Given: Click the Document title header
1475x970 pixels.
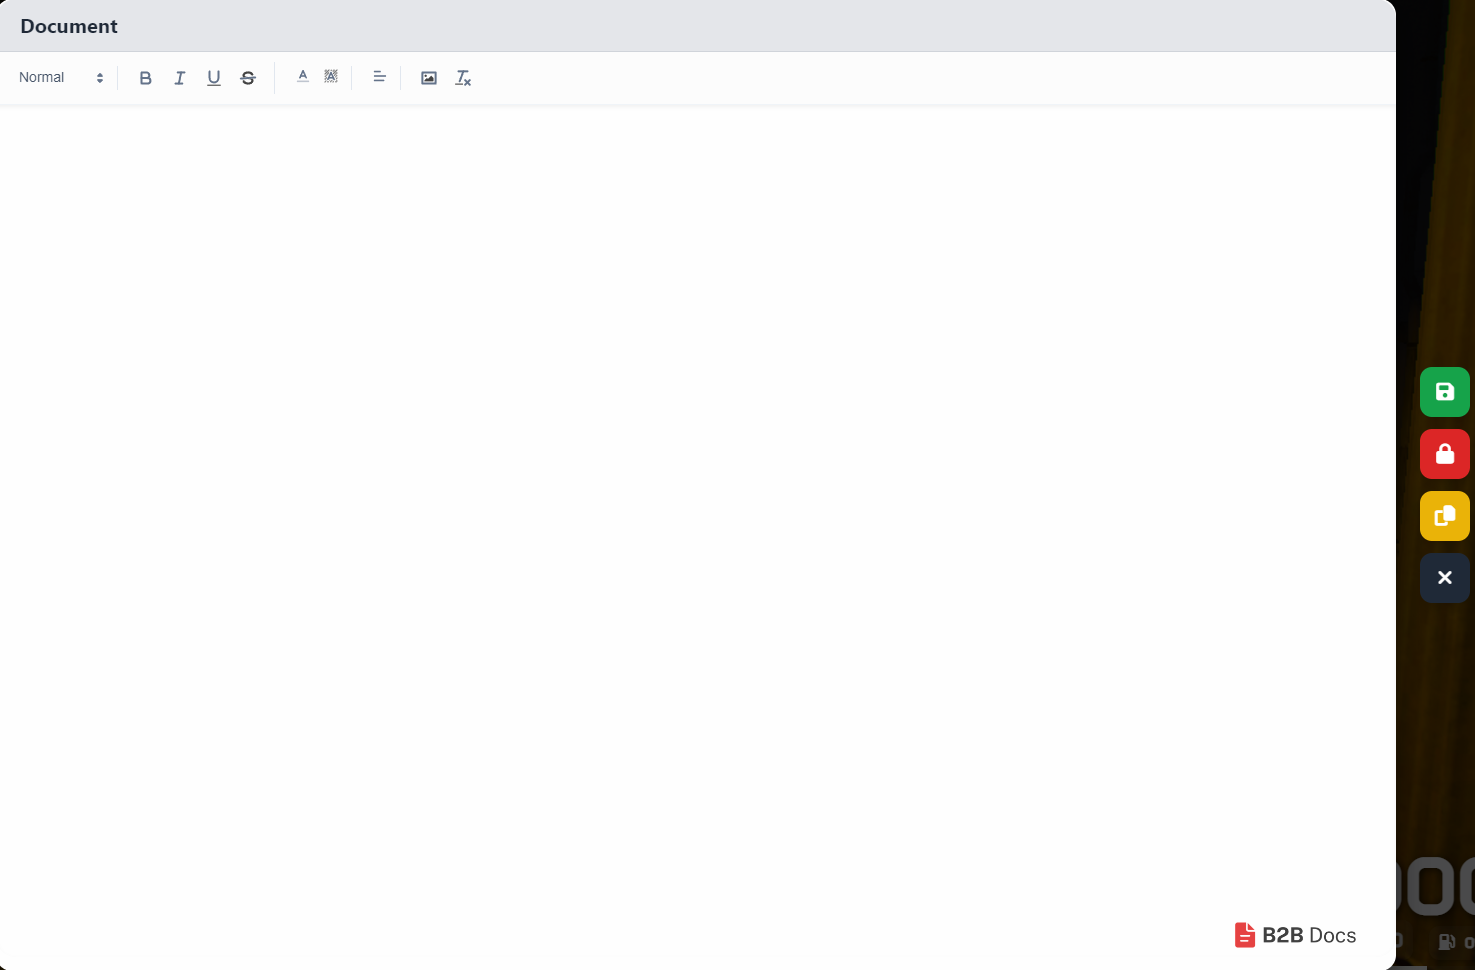Looking at the screenshot, I should coord(69,27).
